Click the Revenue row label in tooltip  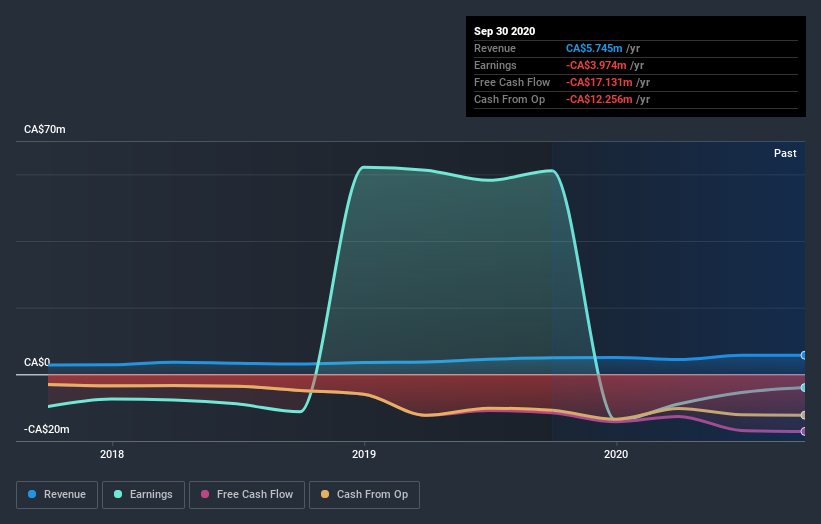click(x=495, y=48)
